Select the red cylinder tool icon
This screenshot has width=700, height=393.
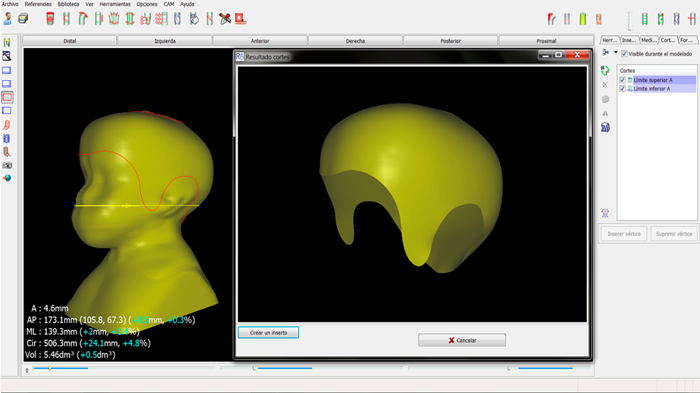pyautogui.click(x=50, y=18)
